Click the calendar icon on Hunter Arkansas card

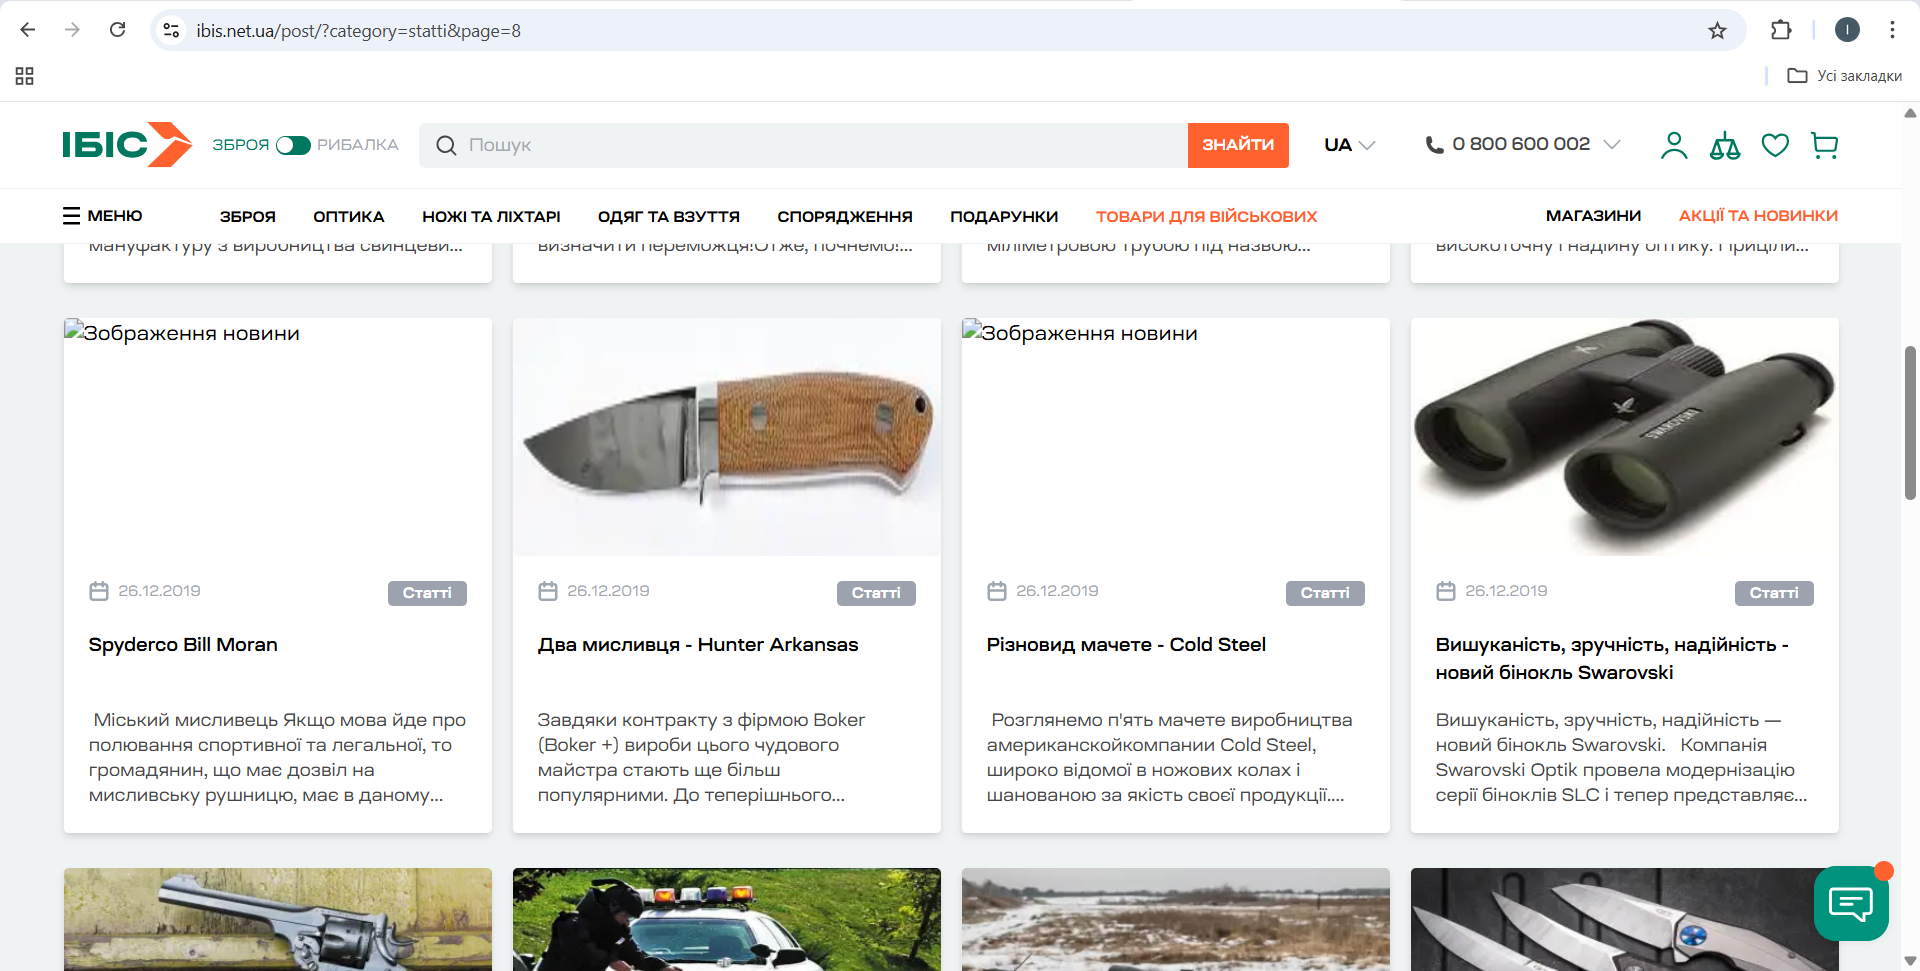click(548, 591)
